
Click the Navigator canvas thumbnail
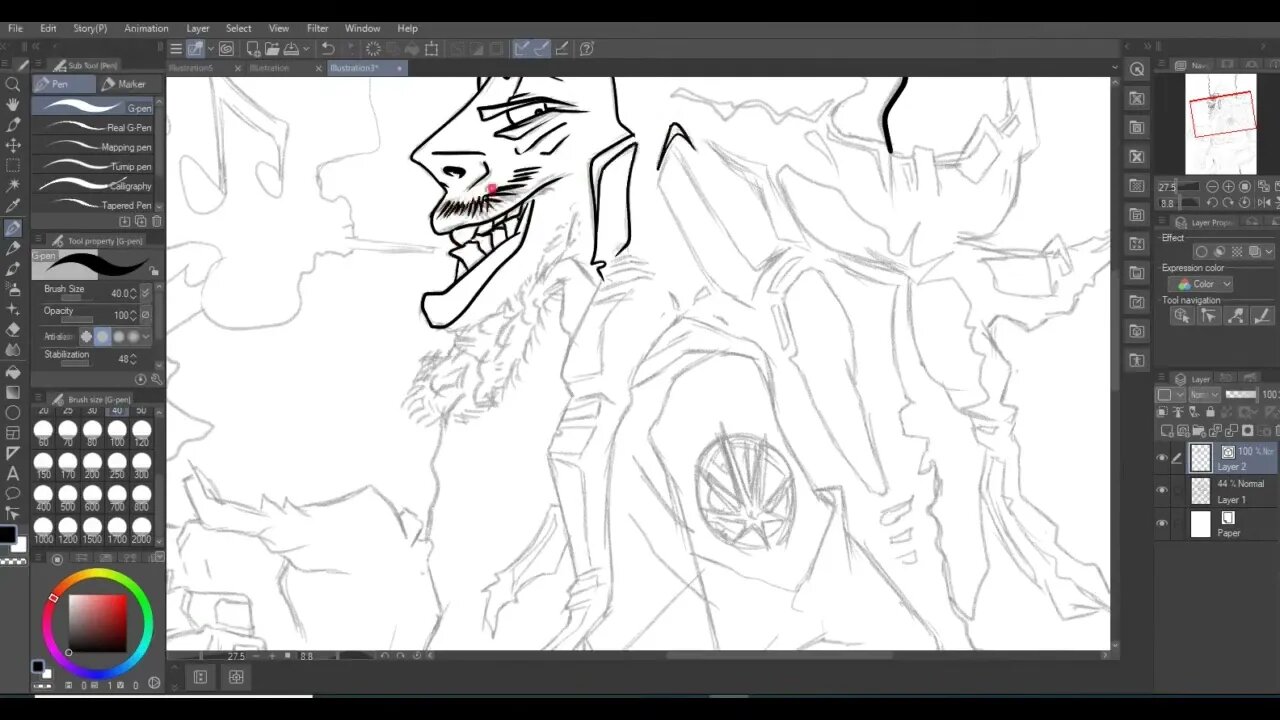point(1220,124)
